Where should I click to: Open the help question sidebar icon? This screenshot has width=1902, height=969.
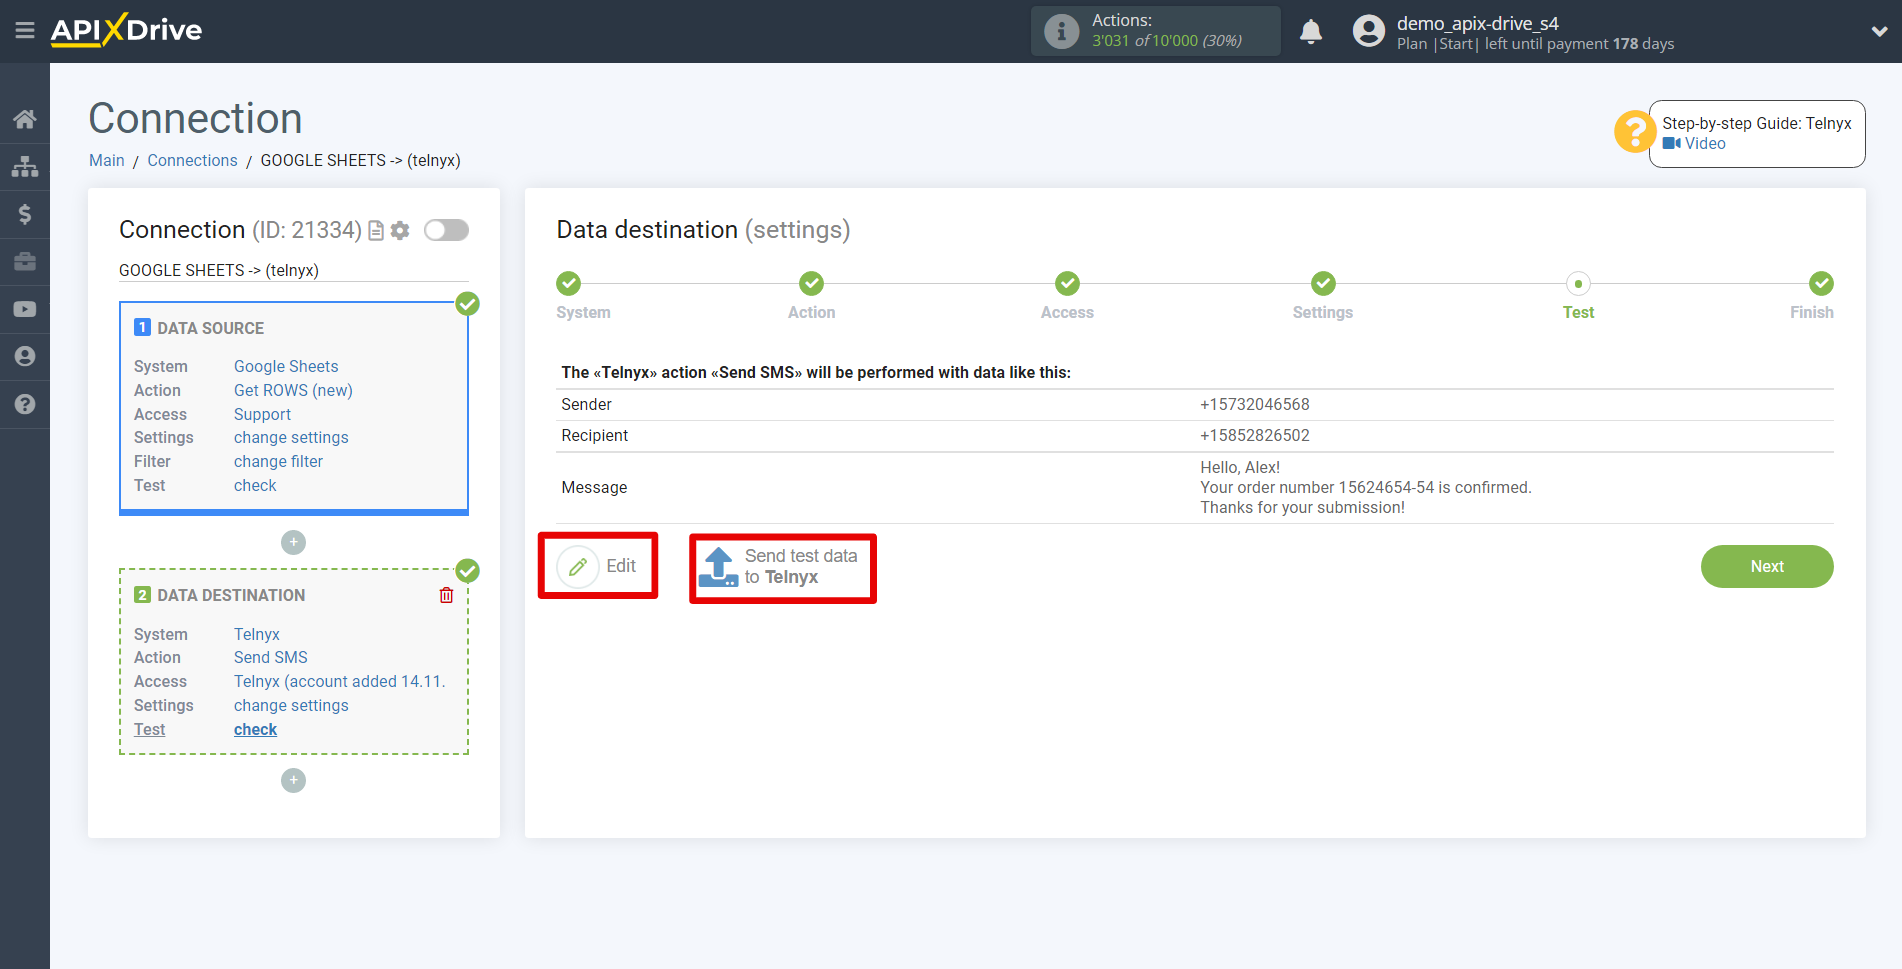(x=25, y=404)
